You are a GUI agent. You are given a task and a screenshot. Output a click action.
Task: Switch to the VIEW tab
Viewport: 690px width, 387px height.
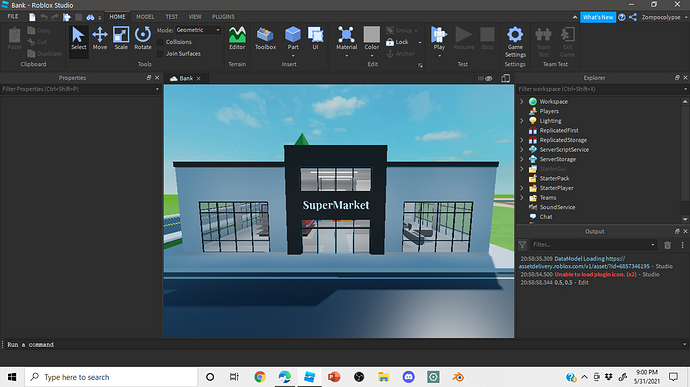195,17
